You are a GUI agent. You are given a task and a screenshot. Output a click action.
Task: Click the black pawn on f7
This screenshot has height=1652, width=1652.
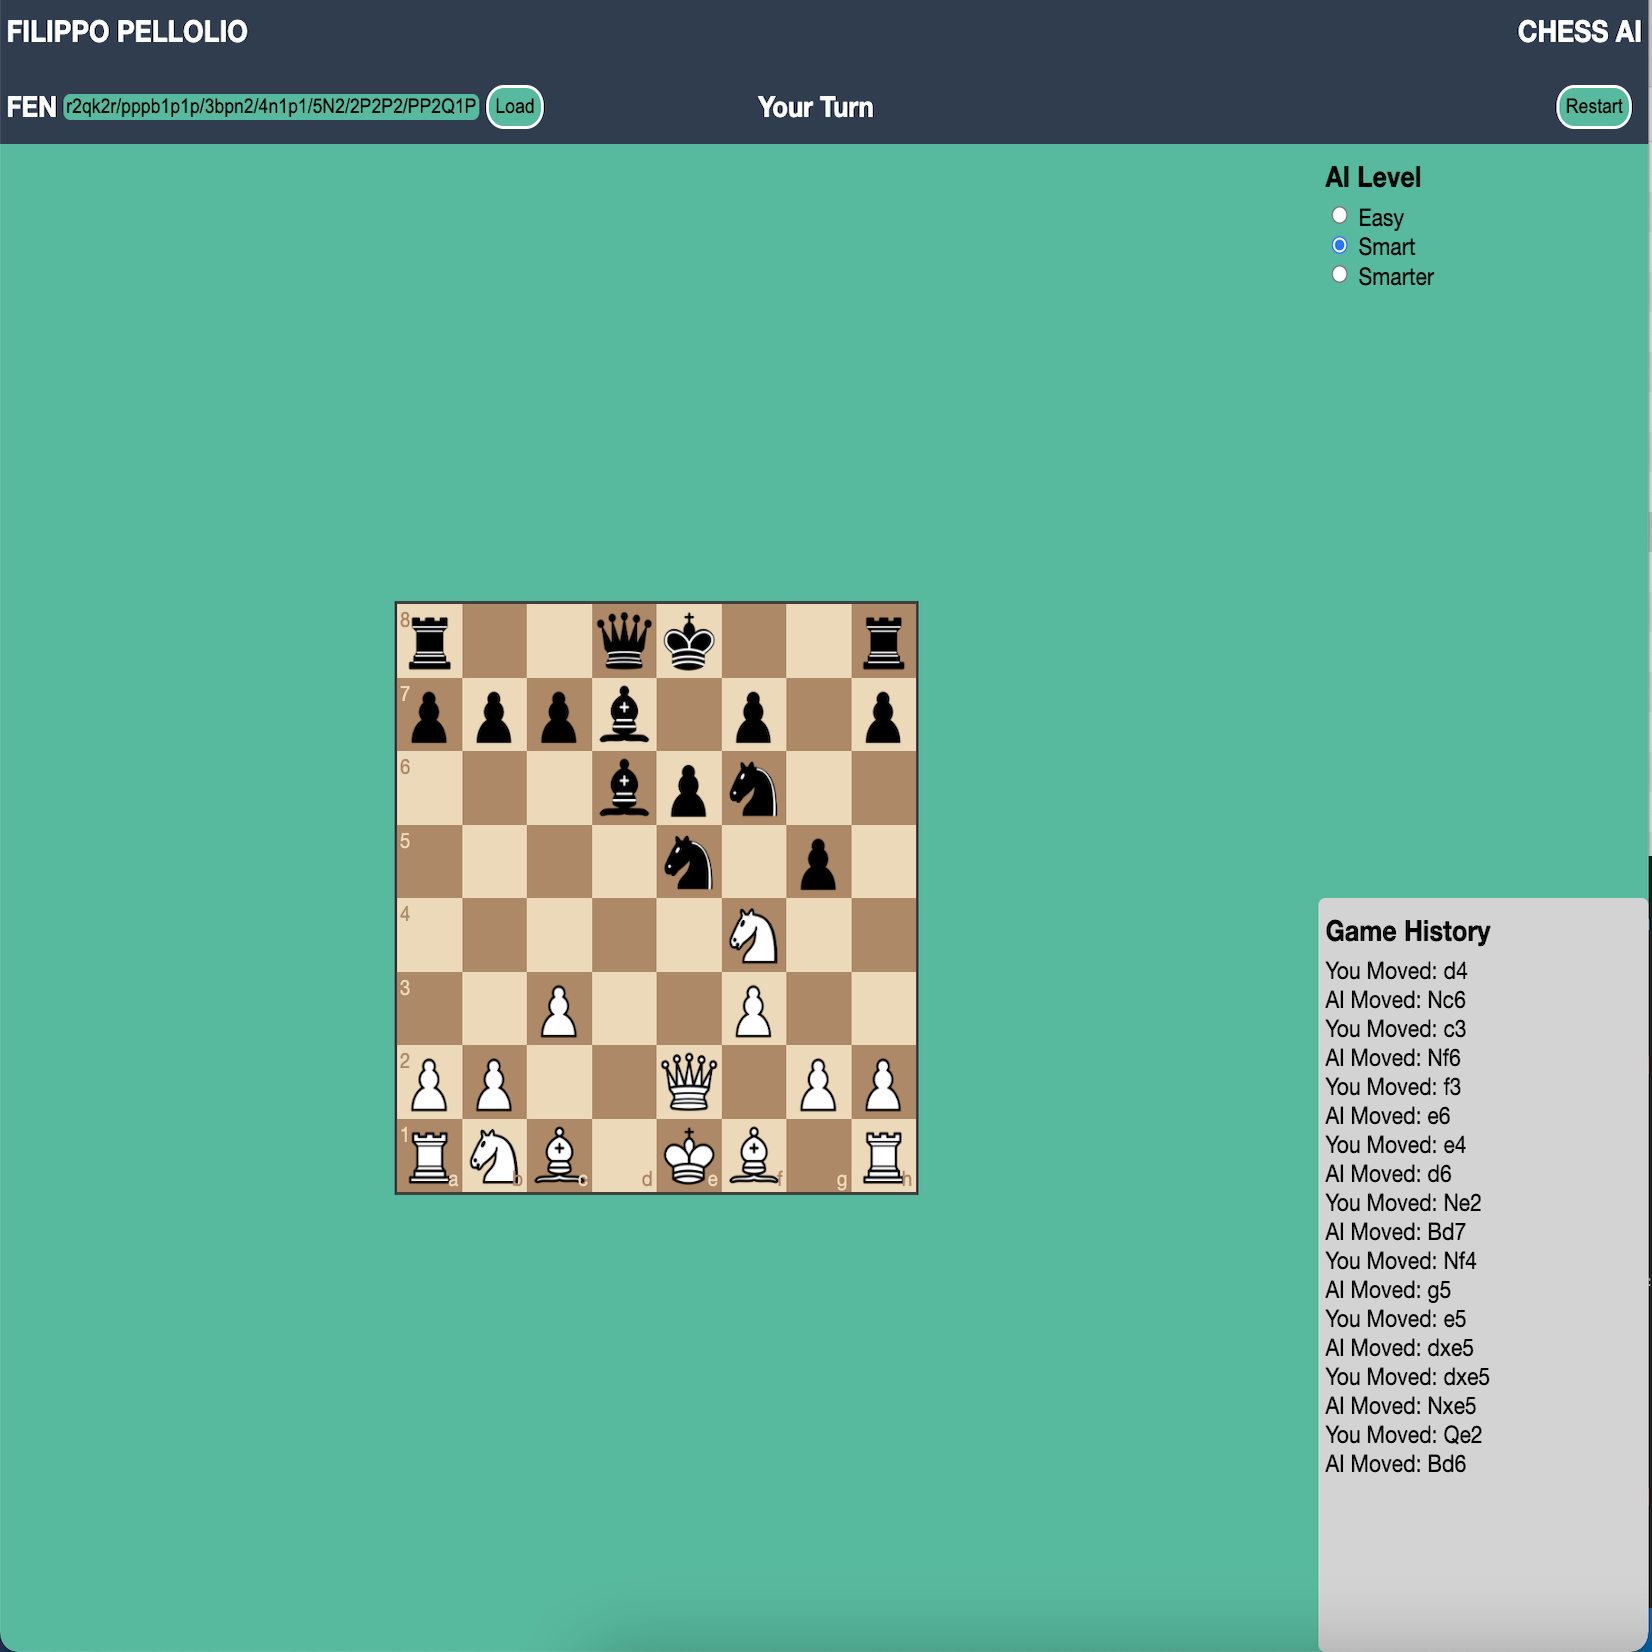tap(754, 714)
